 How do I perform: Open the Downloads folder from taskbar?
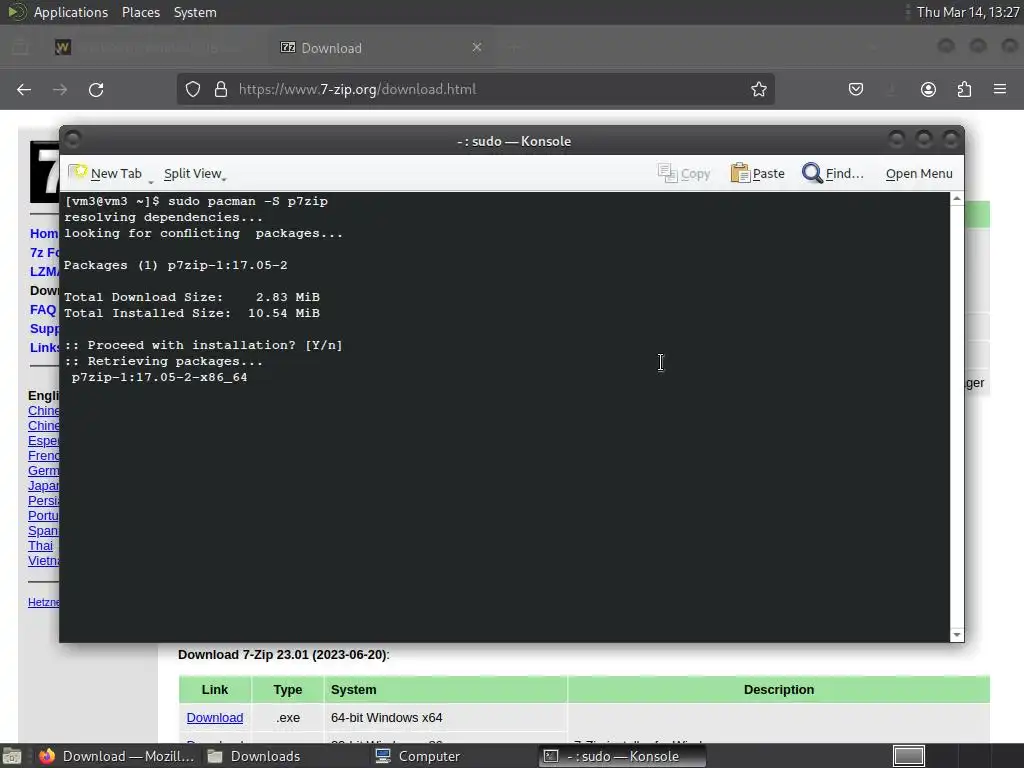tap(253, 756)
